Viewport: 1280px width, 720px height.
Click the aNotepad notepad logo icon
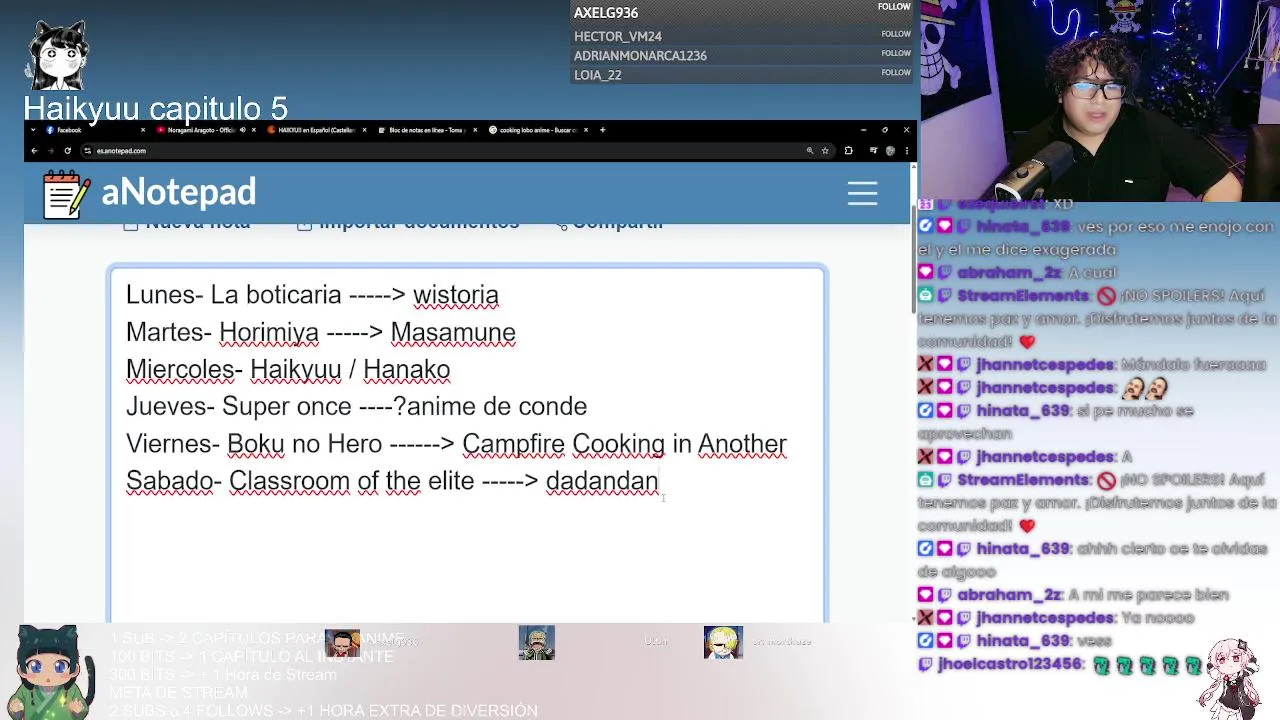(x=67, y=193)
